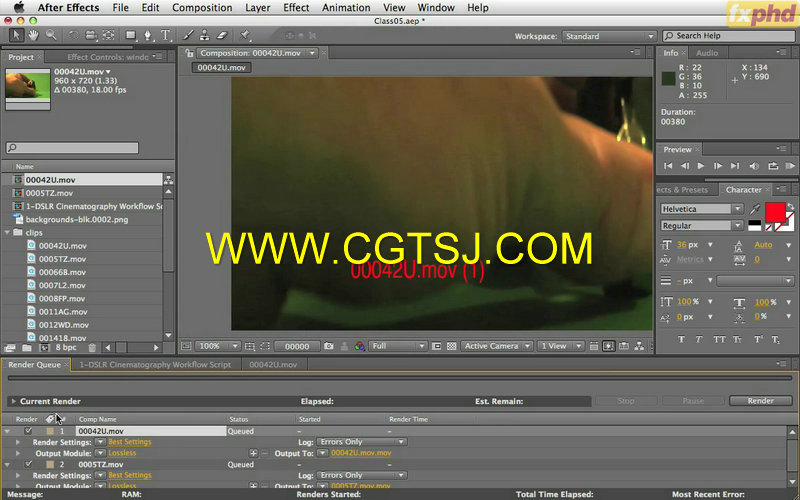Select the Eraser tool

click(221, 35)
